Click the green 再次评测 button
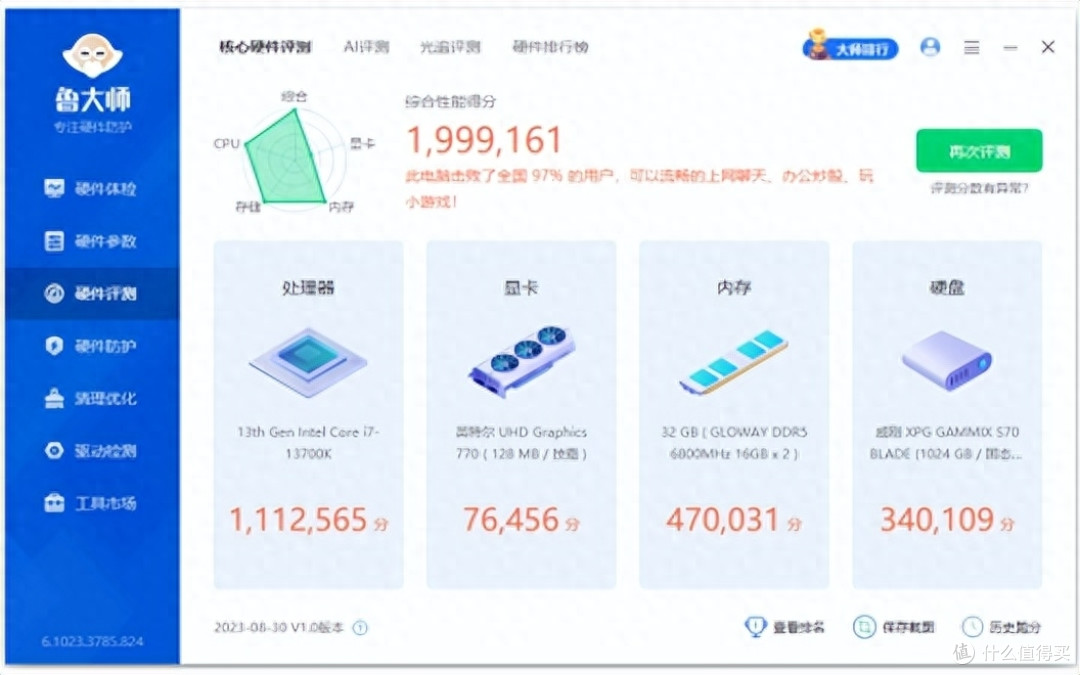 (979, 151)
